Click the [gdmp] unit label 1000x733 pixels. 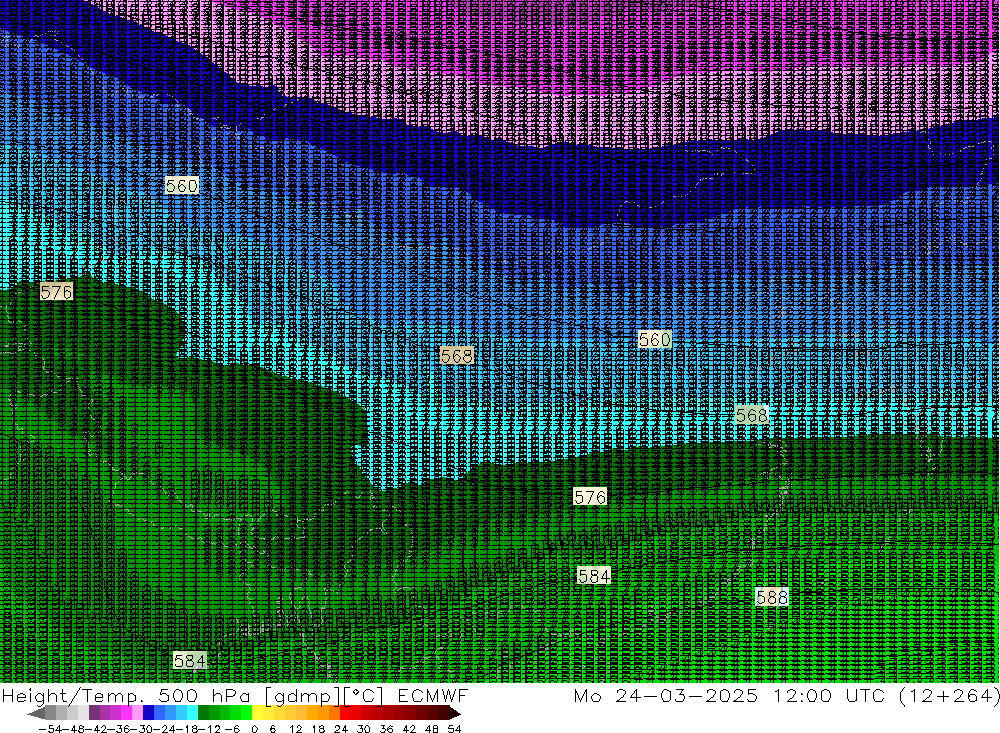click(x=302, y=696)
